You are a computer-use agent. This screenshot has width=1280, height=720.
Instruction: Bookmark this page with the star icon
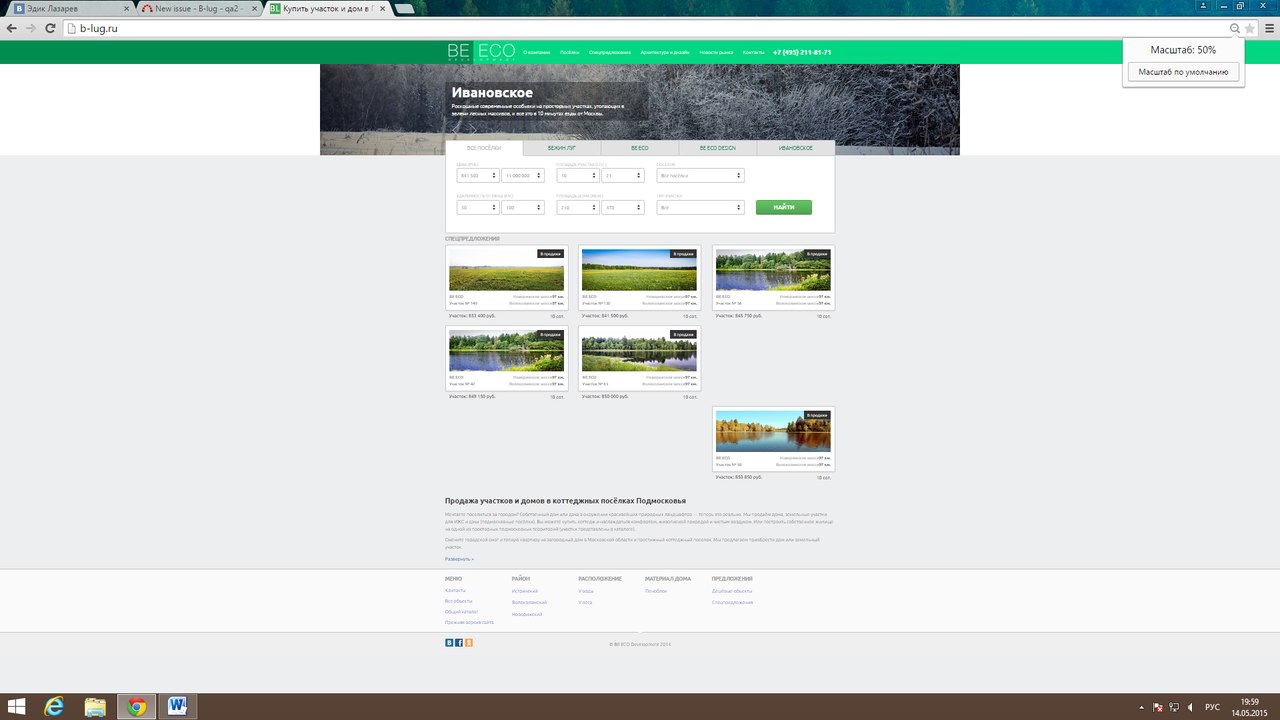[x=1250, y=29]
